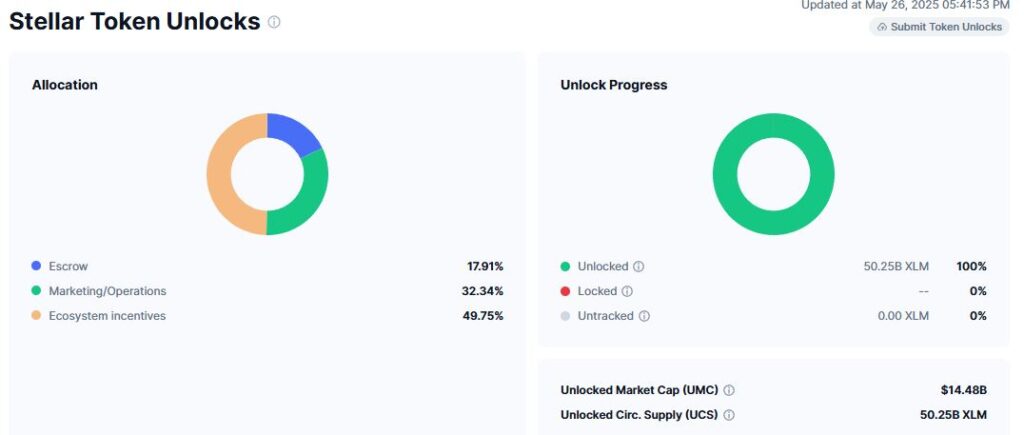Click gray Untracked legend dot
1024x435 pixels.
point(565,316)
